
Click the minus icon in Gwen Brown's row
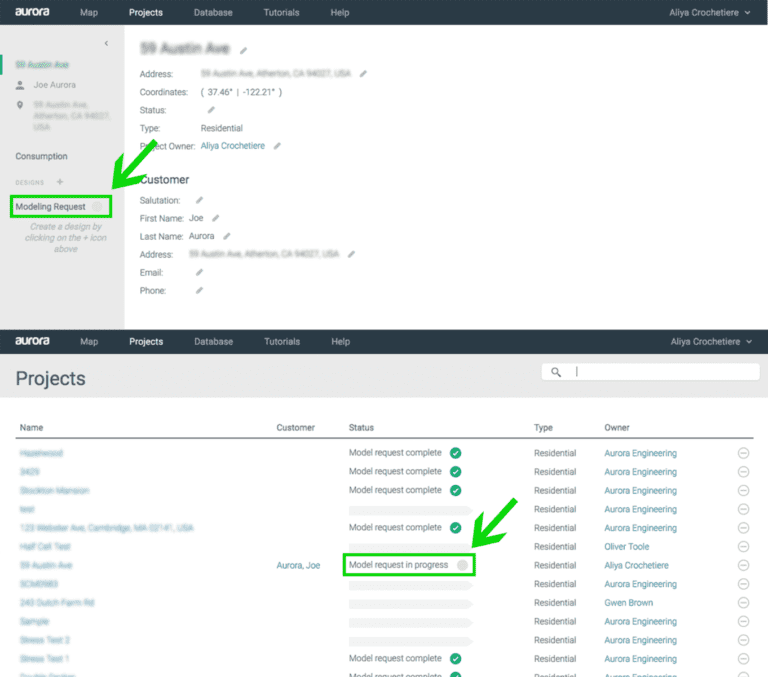pos(743,603)
